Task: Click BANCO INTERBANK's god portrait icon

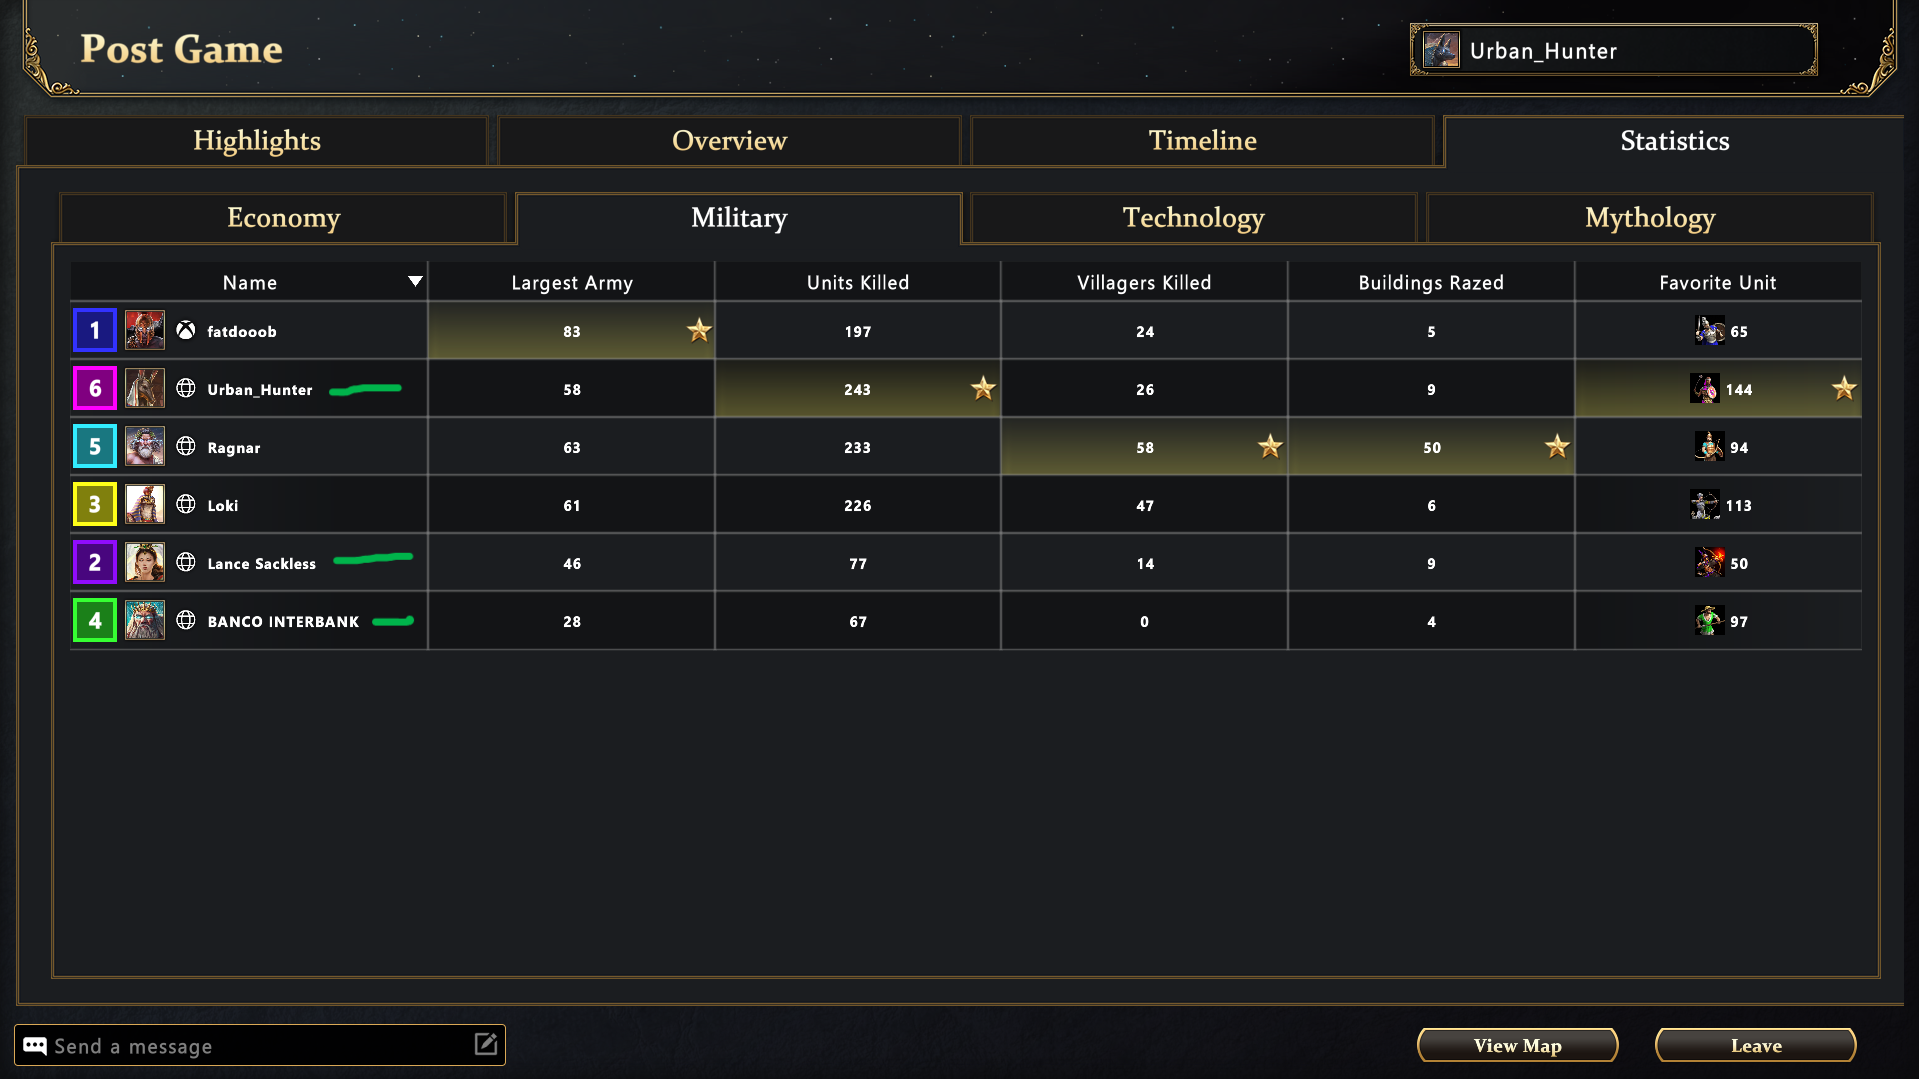Action: 145,620
